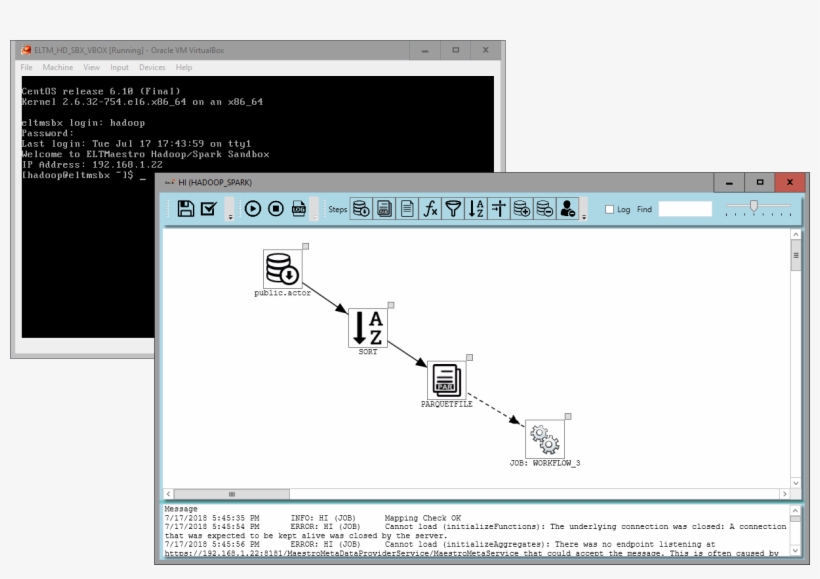Click the WORKFLOW_3 node corner handle
The width and height of the screenshot is (820, 579).
(568, 417)
